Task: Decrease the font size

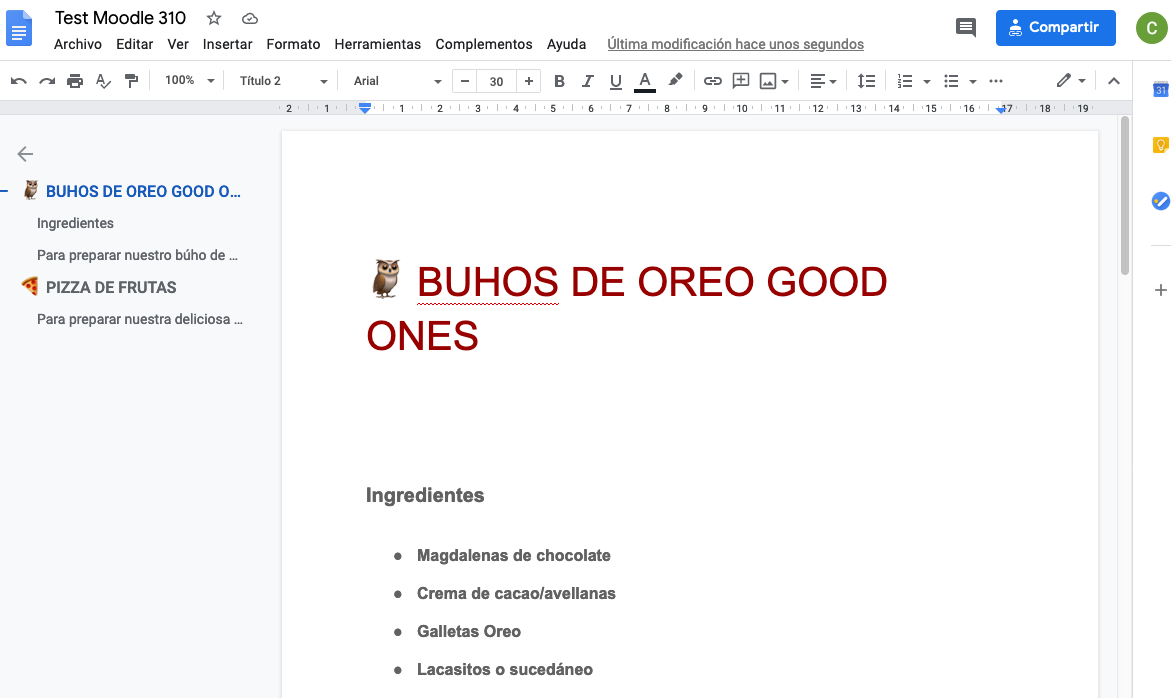Action: (465, 81)
